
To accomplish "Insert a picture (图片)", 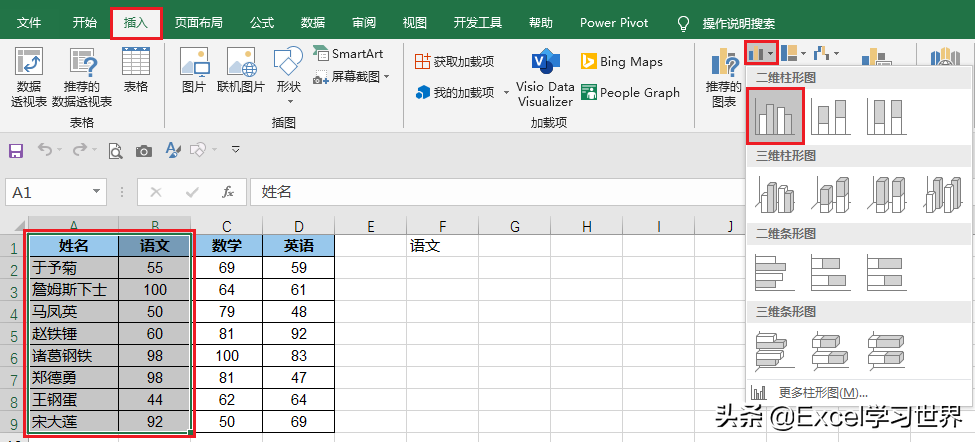I will coord(194,70).
